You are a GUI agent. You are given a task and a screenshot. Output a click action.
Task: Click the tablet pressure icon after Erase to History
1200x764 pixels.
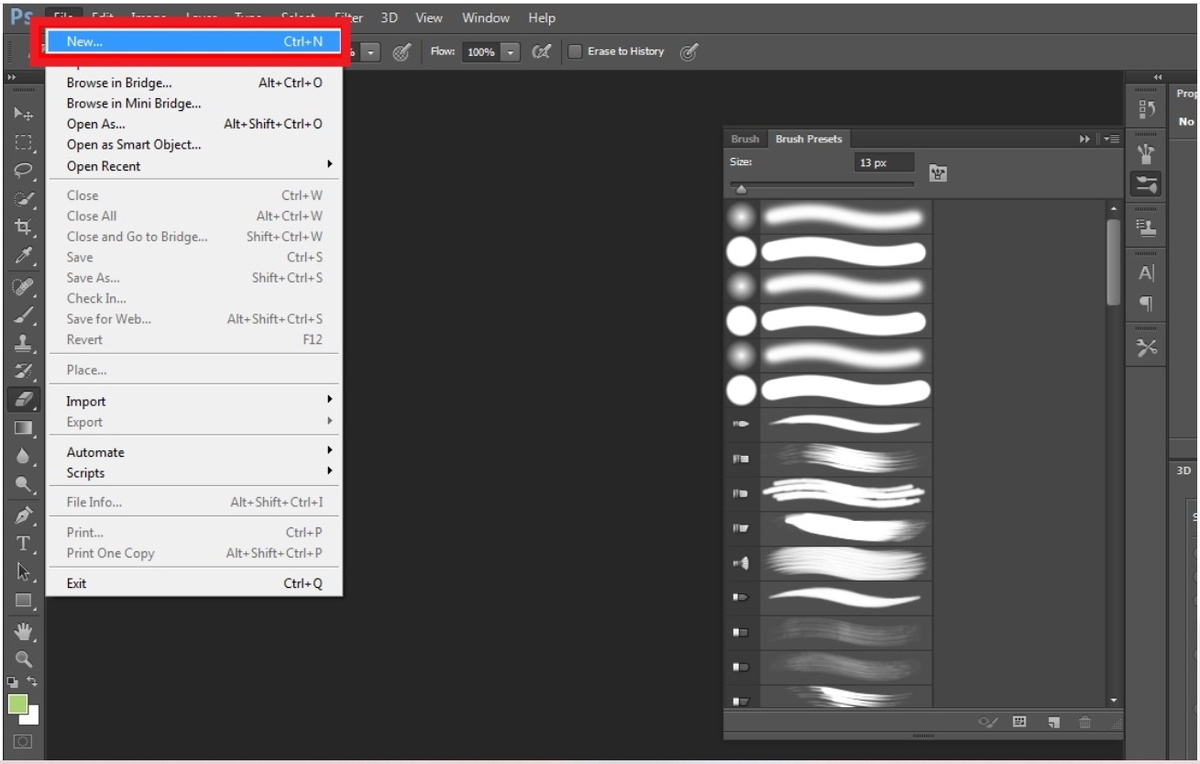click(688, 52)
